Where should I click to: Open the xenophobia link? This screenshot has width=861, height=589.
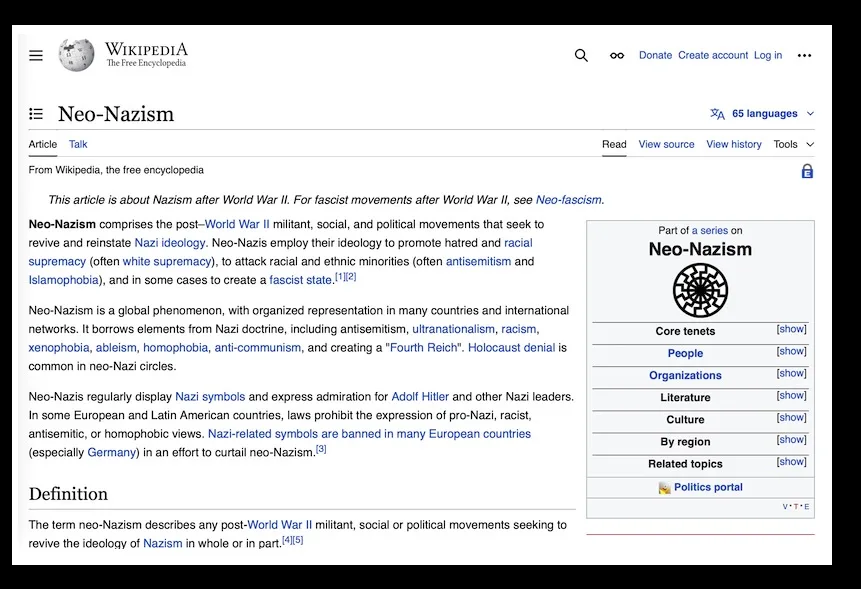[x=59, y=348]
